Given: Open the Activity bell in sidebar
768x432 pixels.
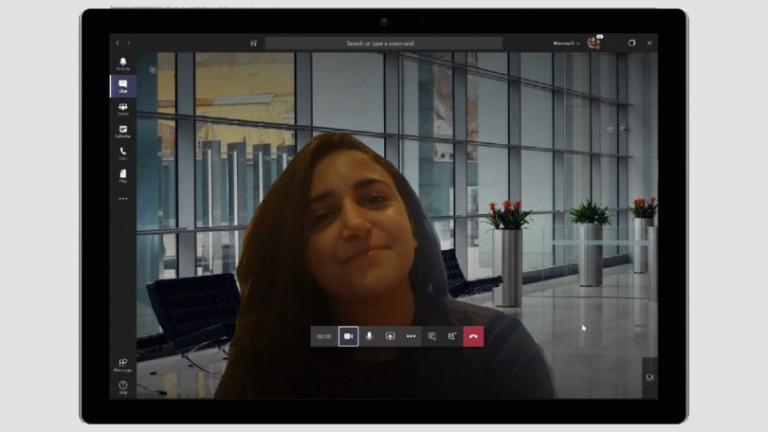Looking at the screenshot, I should (123, 64).
